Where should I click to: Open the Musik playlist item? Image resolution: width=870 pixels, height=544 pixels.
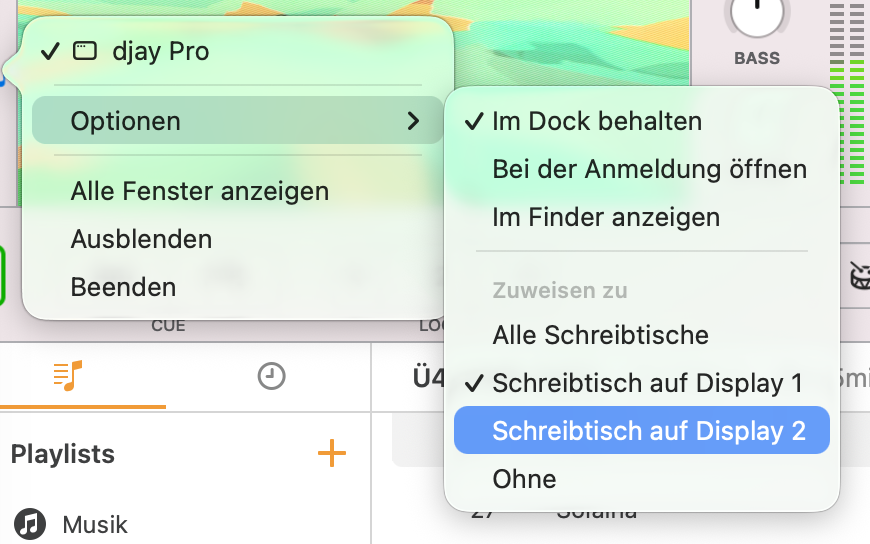coord(95,524)
